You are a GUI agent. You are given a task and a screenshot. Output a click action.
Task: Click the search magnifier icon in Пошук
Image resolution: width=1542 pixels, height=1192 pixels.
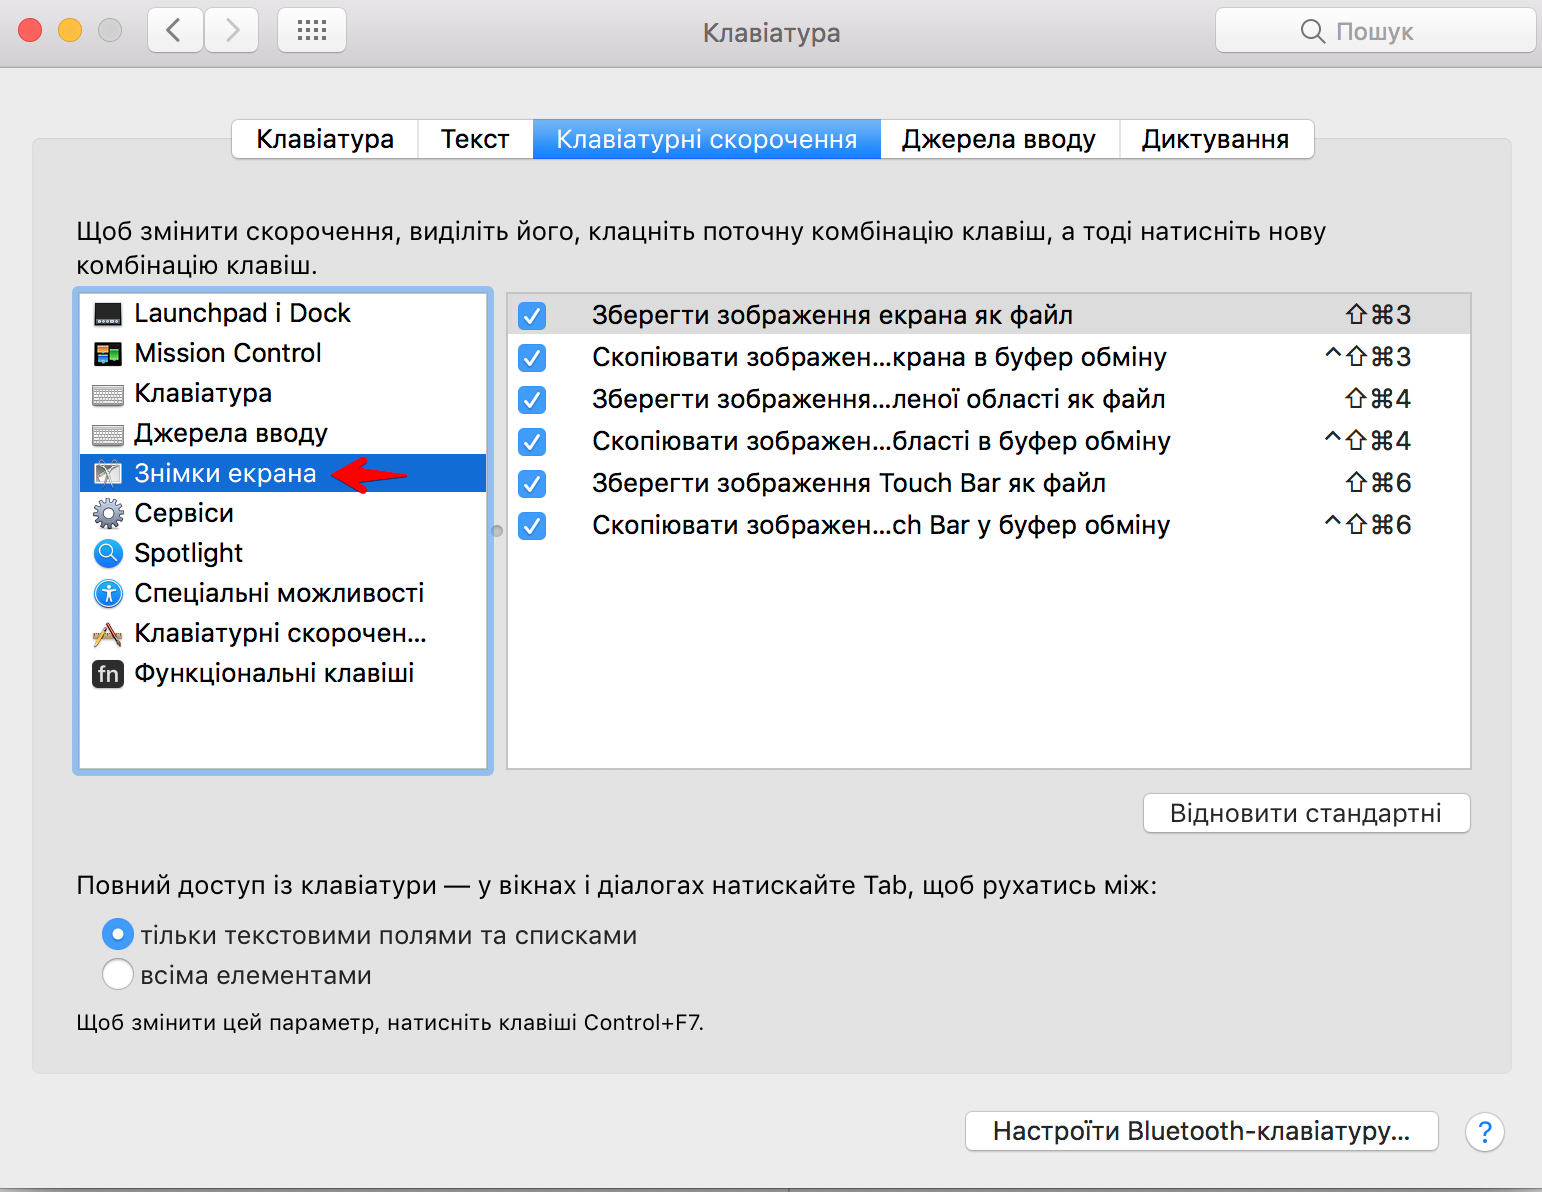pos(1312,31)
